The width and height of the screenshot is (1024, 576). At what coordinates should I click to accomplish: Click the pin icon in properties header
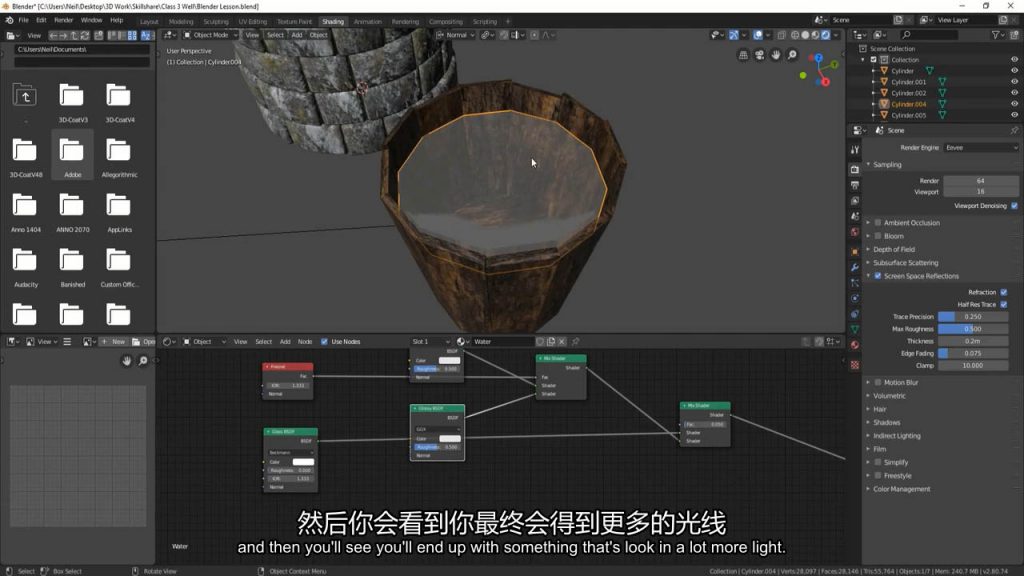tap(1014, 131)
